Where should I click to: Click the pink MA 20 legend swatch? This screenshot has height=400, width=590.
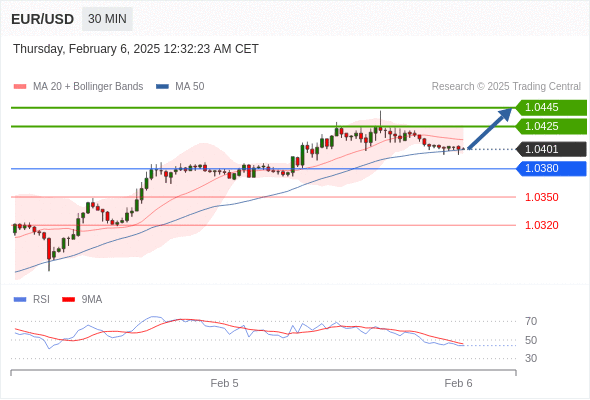20,87
